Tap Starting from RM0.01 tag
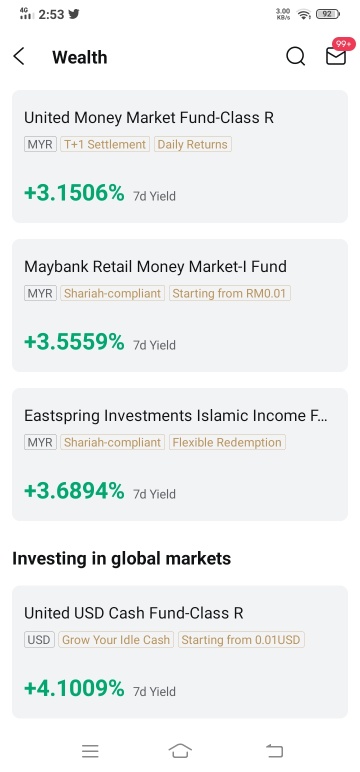Viewport: 360px width, 772px height. [229, 293]
